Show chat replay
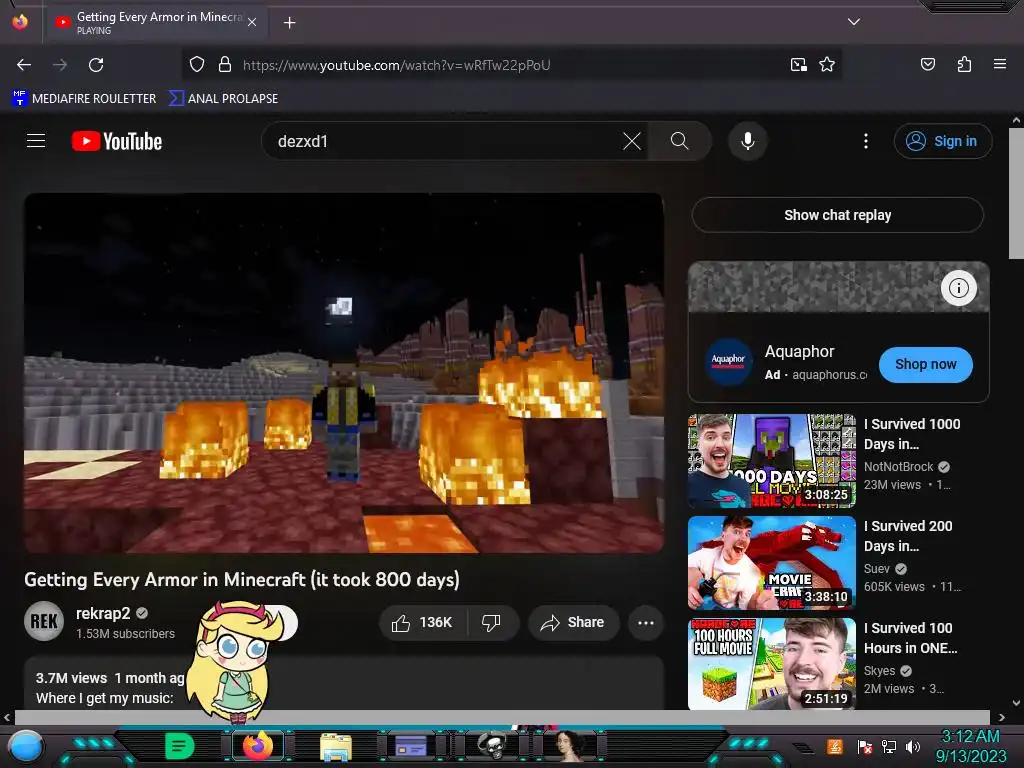Viewport: 1024px width, 768px height. click(837, 215)
